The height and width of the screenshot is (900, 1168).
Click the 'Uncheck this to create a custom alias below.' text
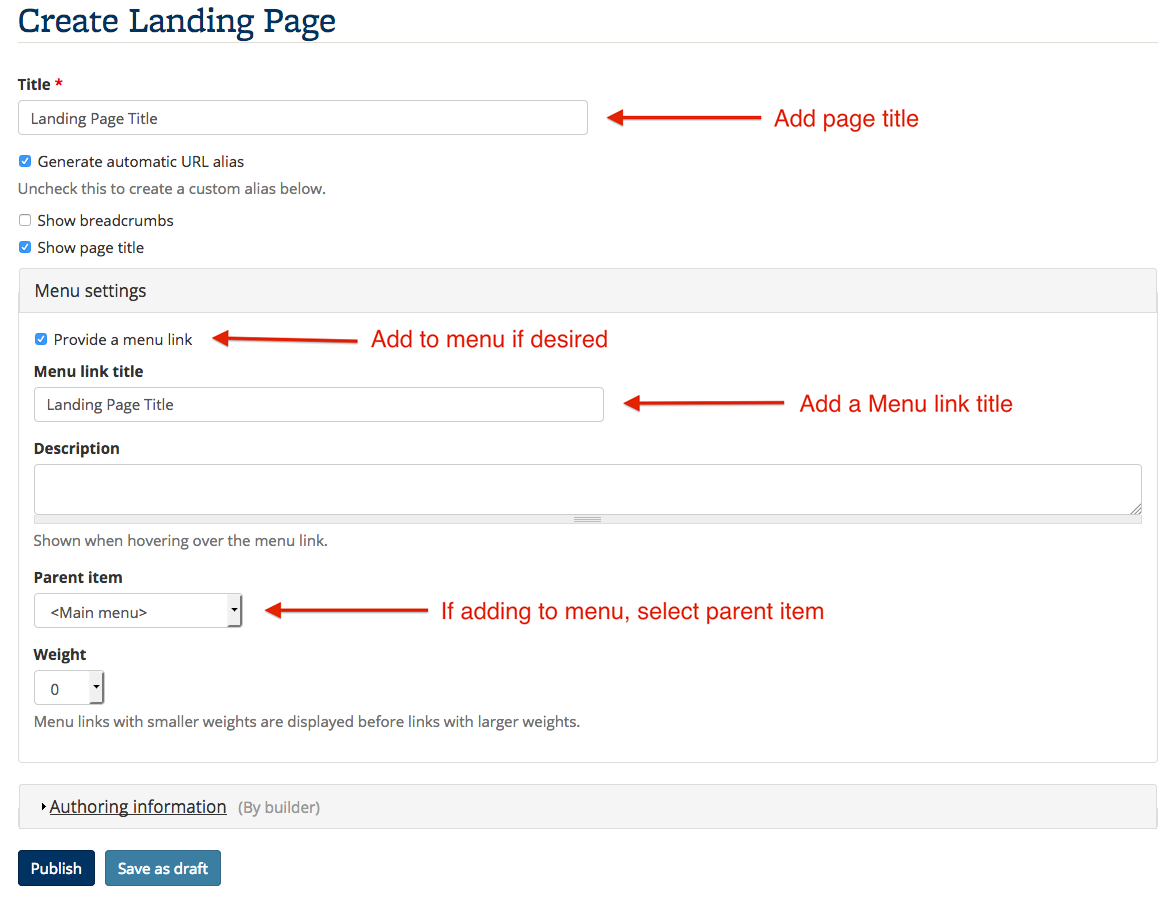tap(172, 188)
